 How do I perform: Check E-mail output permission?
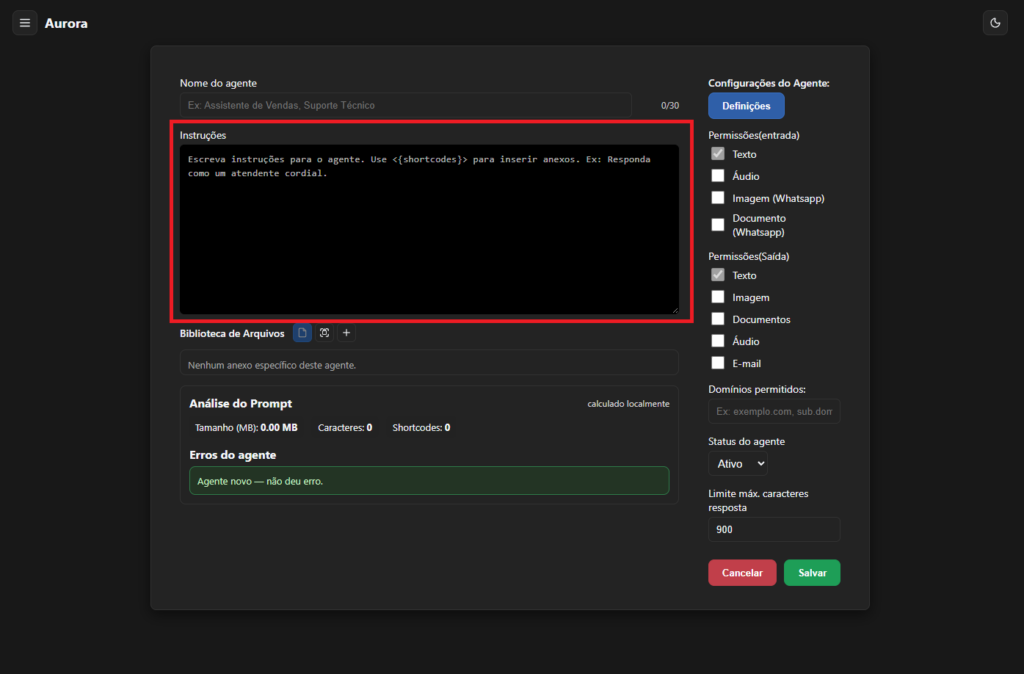(717, 363)
